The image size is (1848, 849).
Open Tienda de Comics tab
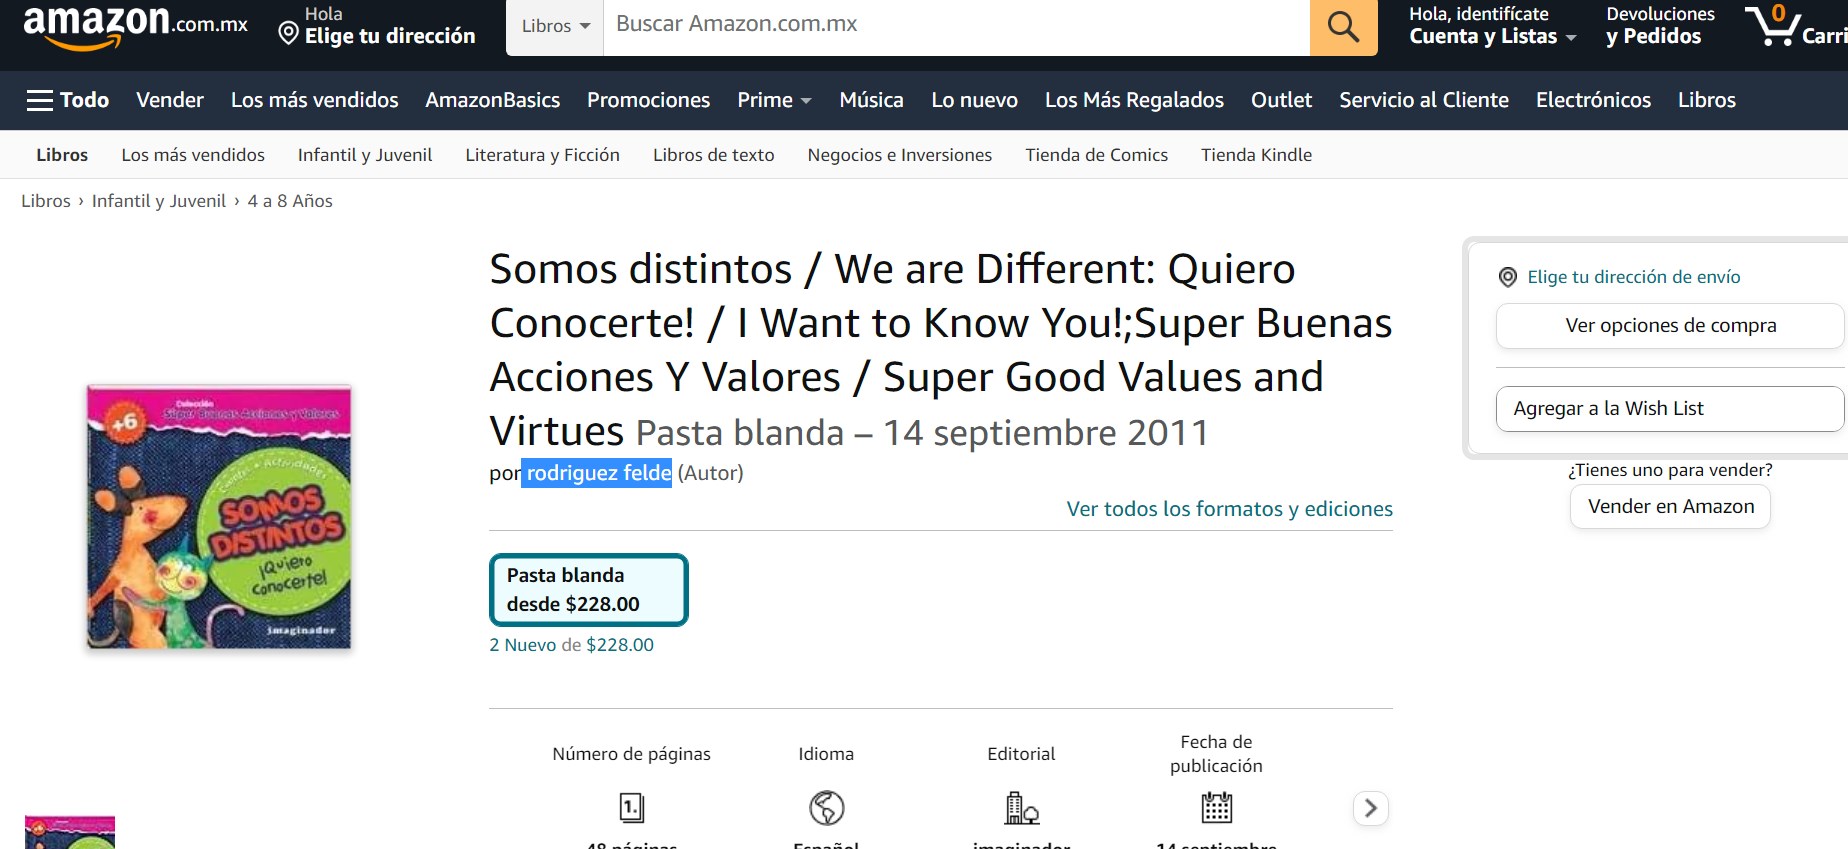(x=1096, y=155)
